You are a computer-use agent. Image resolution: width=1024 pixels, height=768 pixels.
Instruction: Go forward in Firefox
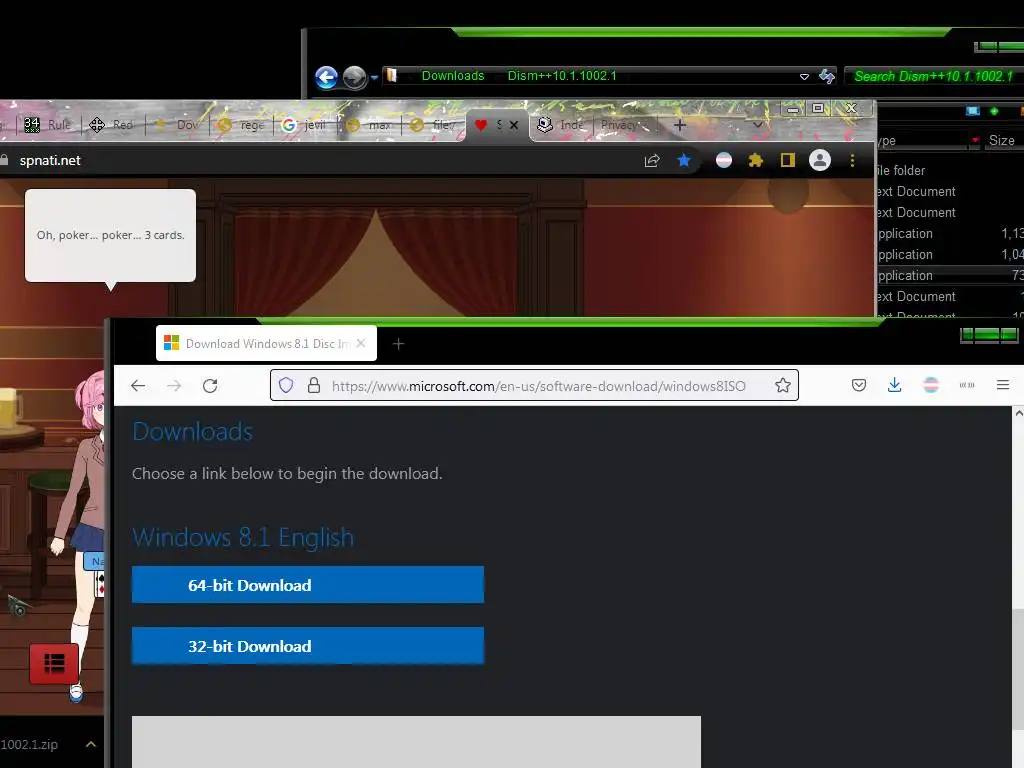174,386
